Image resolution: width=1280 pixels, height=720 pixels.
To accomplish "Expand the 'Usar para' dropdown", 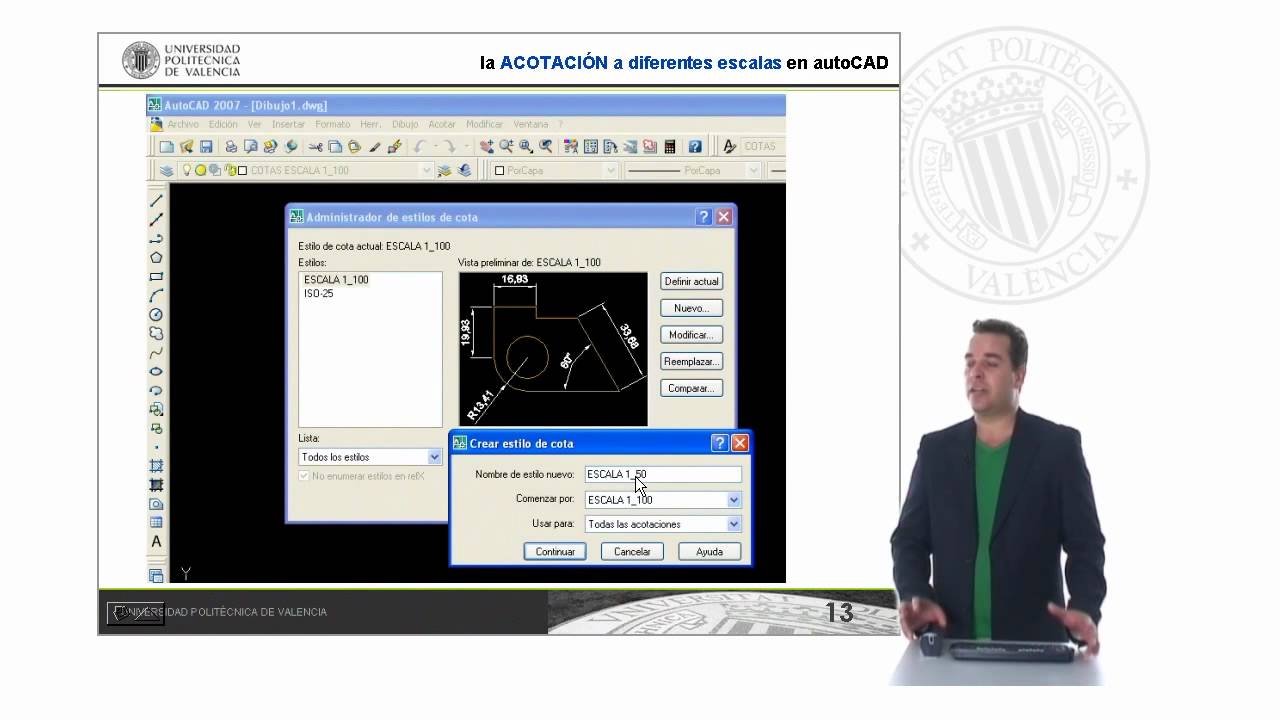I will point(734,524).
